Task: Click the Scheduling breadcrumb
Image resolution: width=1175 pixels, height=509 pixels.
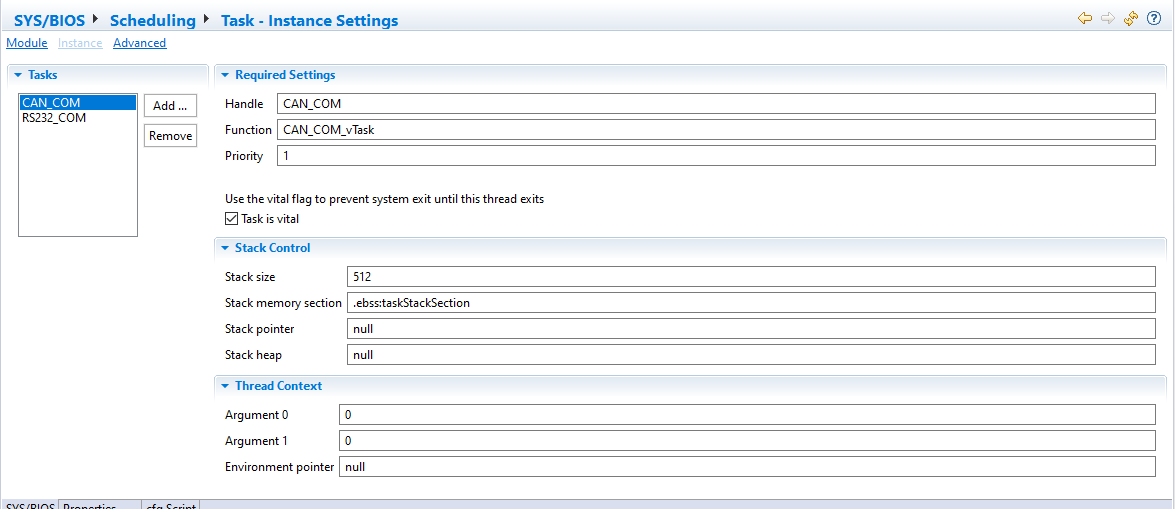Action: [153, 20]
